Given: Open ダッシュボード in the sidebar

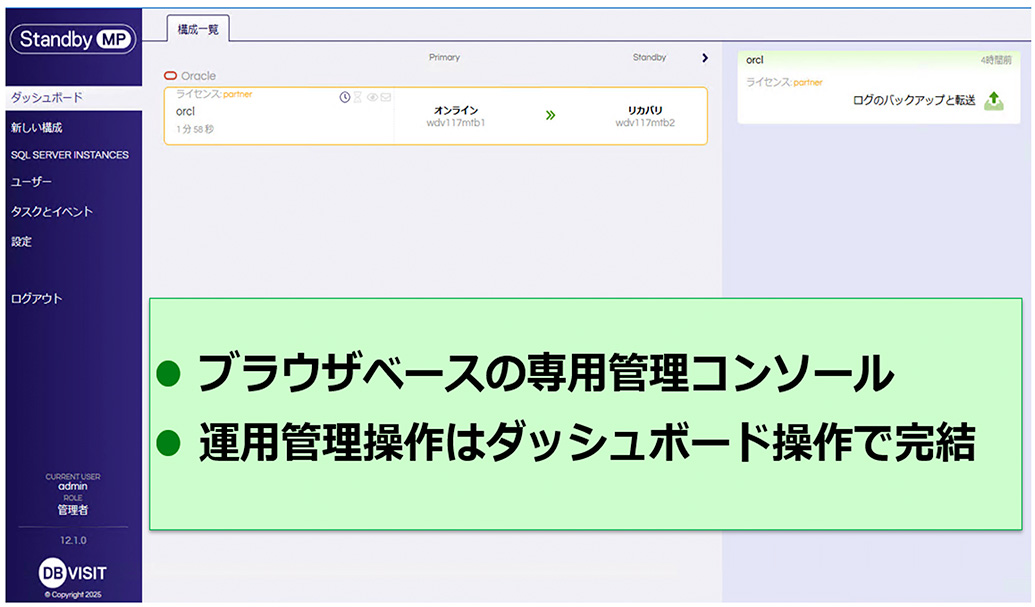Looking at the screenshot, I should point(46,98).
